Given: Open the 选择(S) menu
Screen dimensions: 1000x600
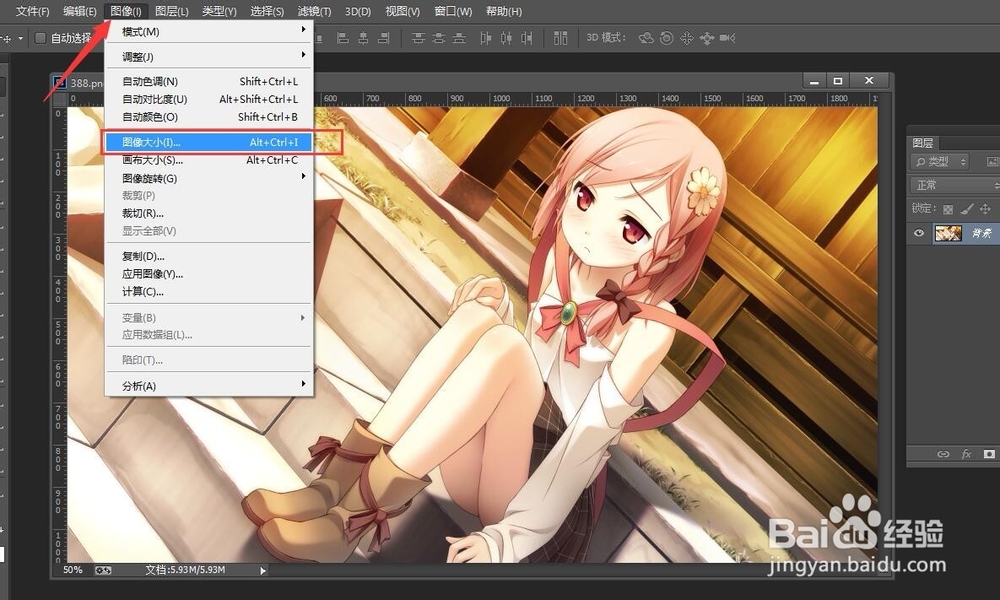Looking at the screenshot, I should tap(267, 11).
